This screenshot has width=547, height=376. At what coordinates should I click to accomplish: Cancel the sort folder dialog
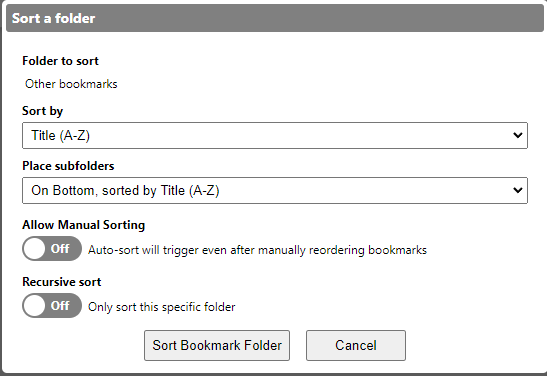[x=356, y=345]
